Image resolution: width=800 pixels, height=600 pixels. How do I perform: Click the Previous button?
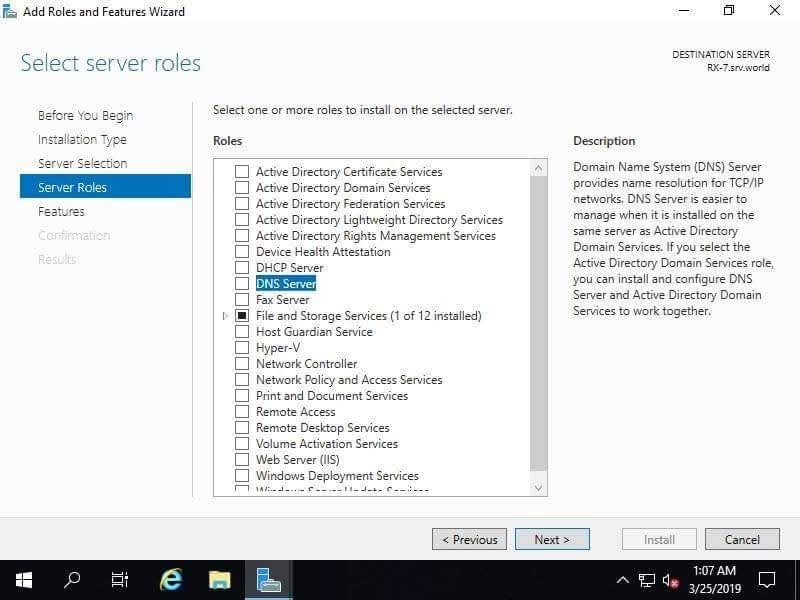click(x=469, y=539)
